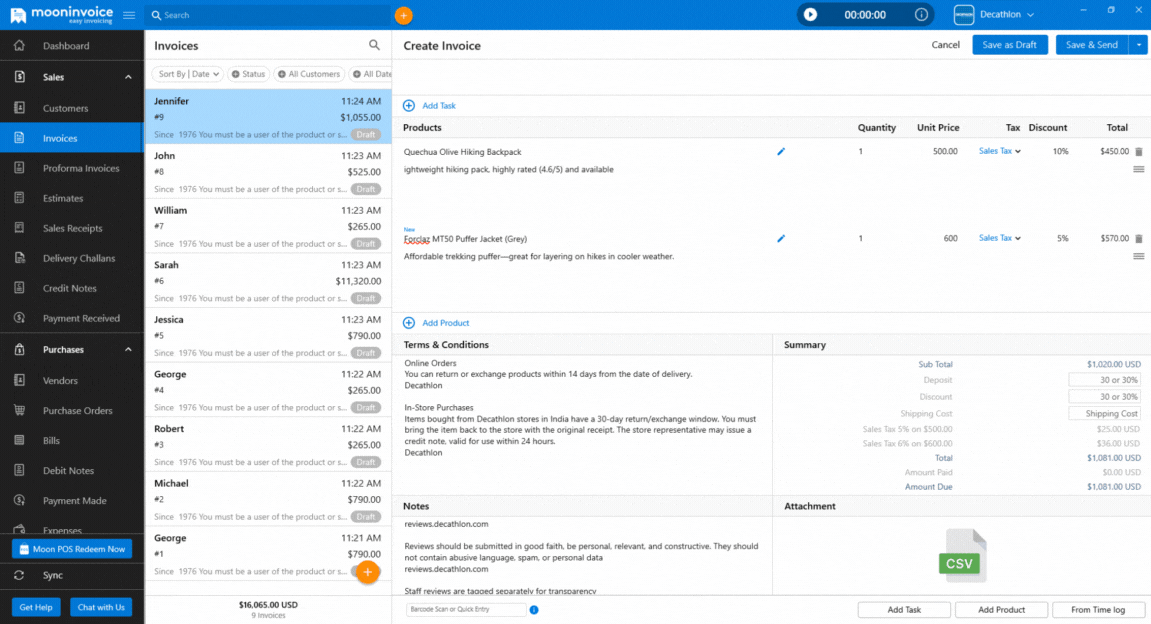Click Save as Draft
The height and width of the screenshot is (624, 1151).
tap(1009, 45)
